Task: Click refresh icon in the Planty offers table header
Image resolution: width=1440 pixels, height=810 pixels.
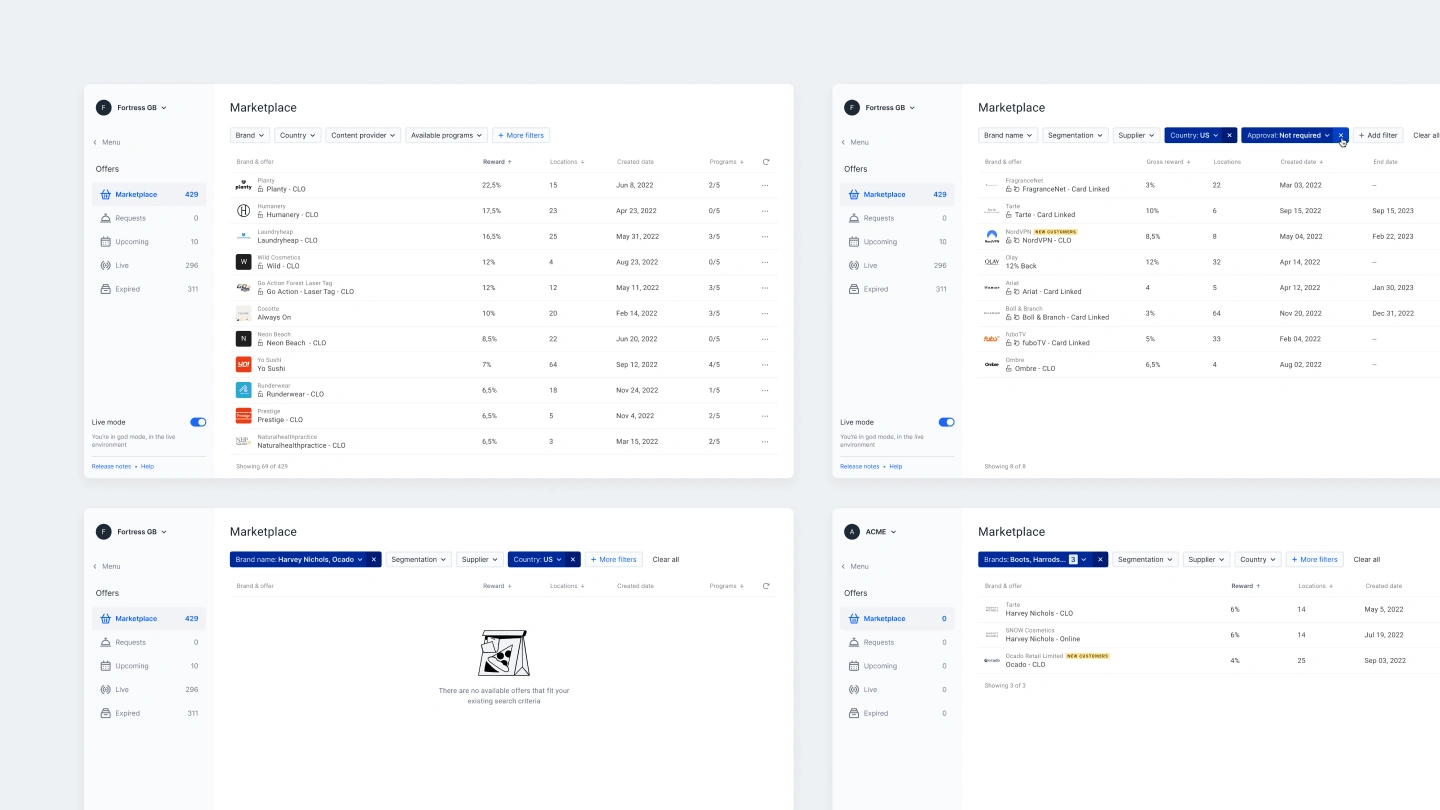Action: click(x=766, y=162)
